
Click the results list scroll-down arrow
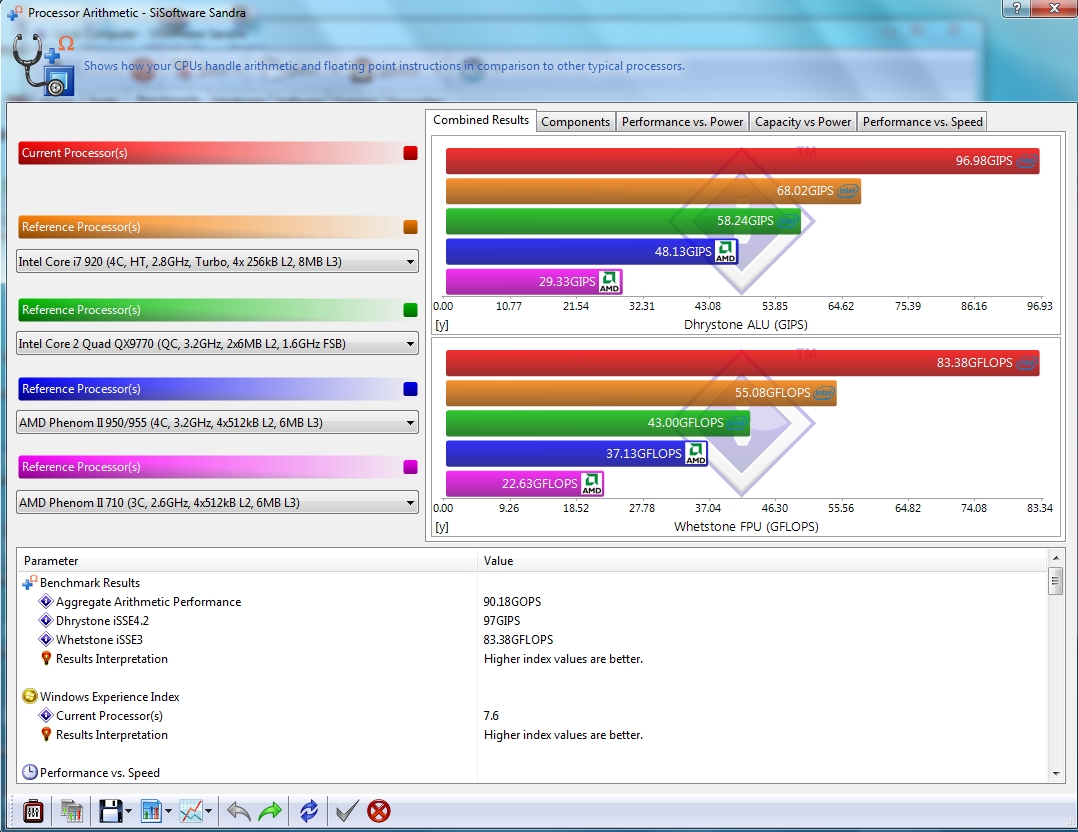(1055, 774)
